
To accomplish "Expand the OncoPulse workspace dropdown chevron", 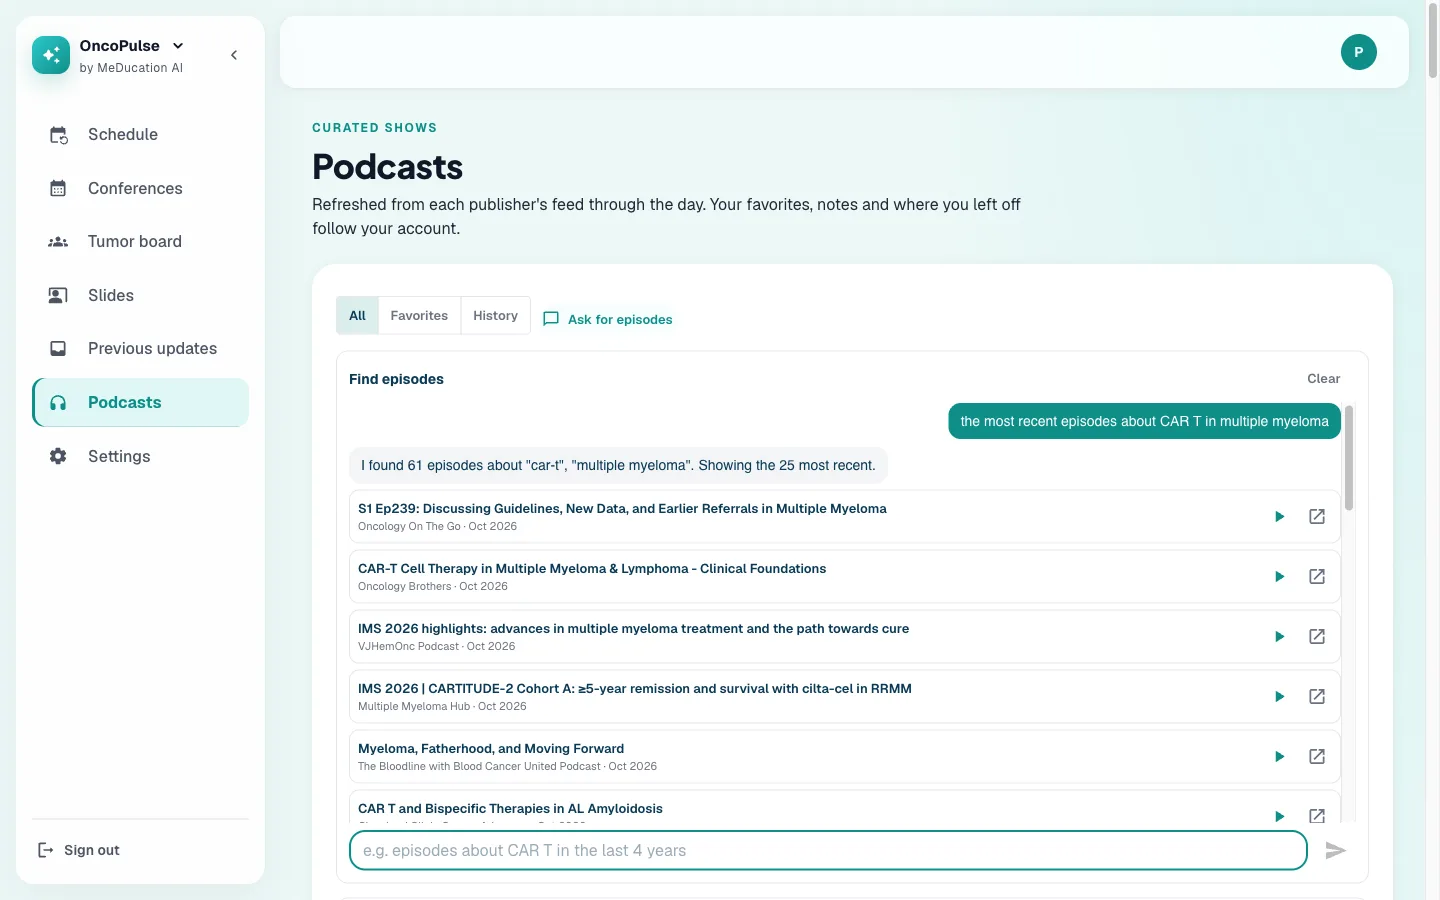I will click(x=178, y=46).
